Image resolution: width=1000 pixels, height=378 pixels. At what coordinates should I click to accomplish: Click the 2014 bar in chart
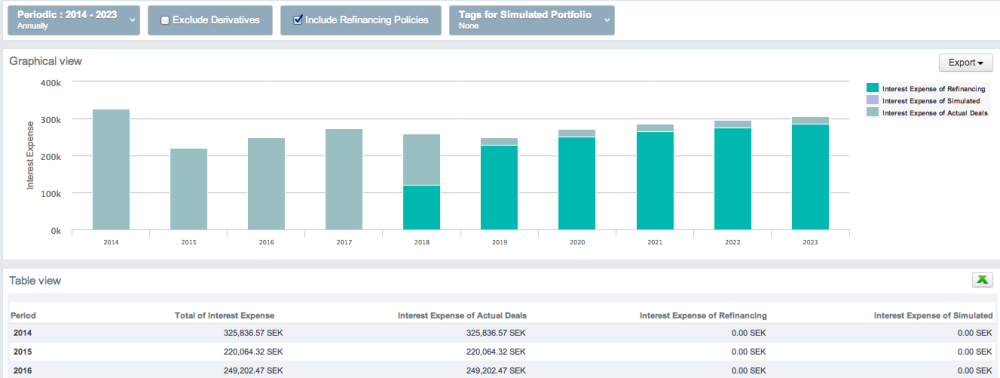(111, 169)
